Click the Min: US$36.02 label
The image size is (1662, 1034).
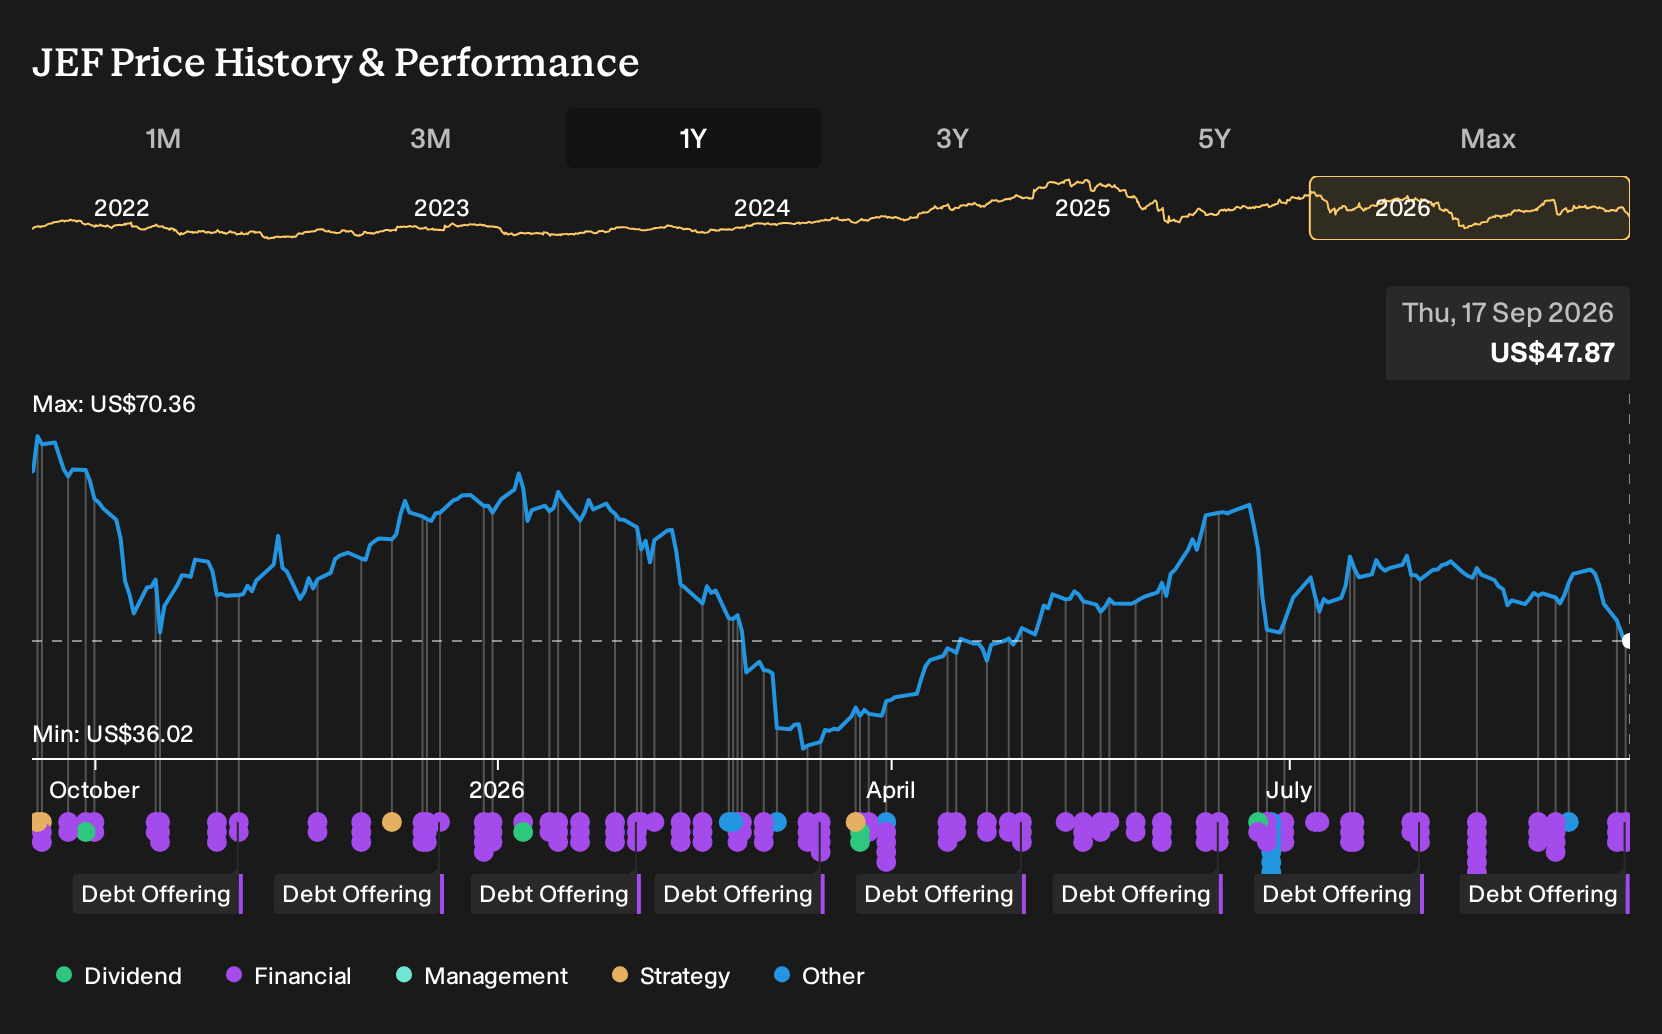click(x=113, y=734)
